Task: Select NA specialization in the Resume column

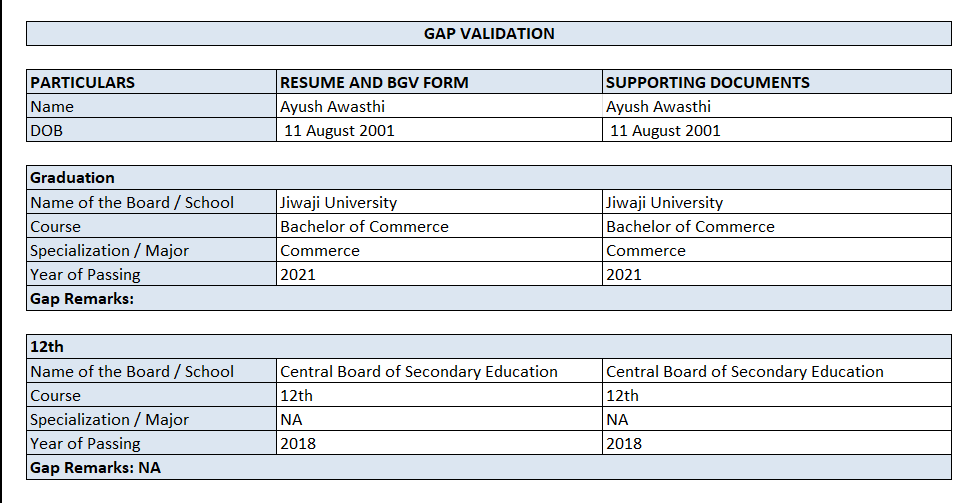Action: (291, 420)
